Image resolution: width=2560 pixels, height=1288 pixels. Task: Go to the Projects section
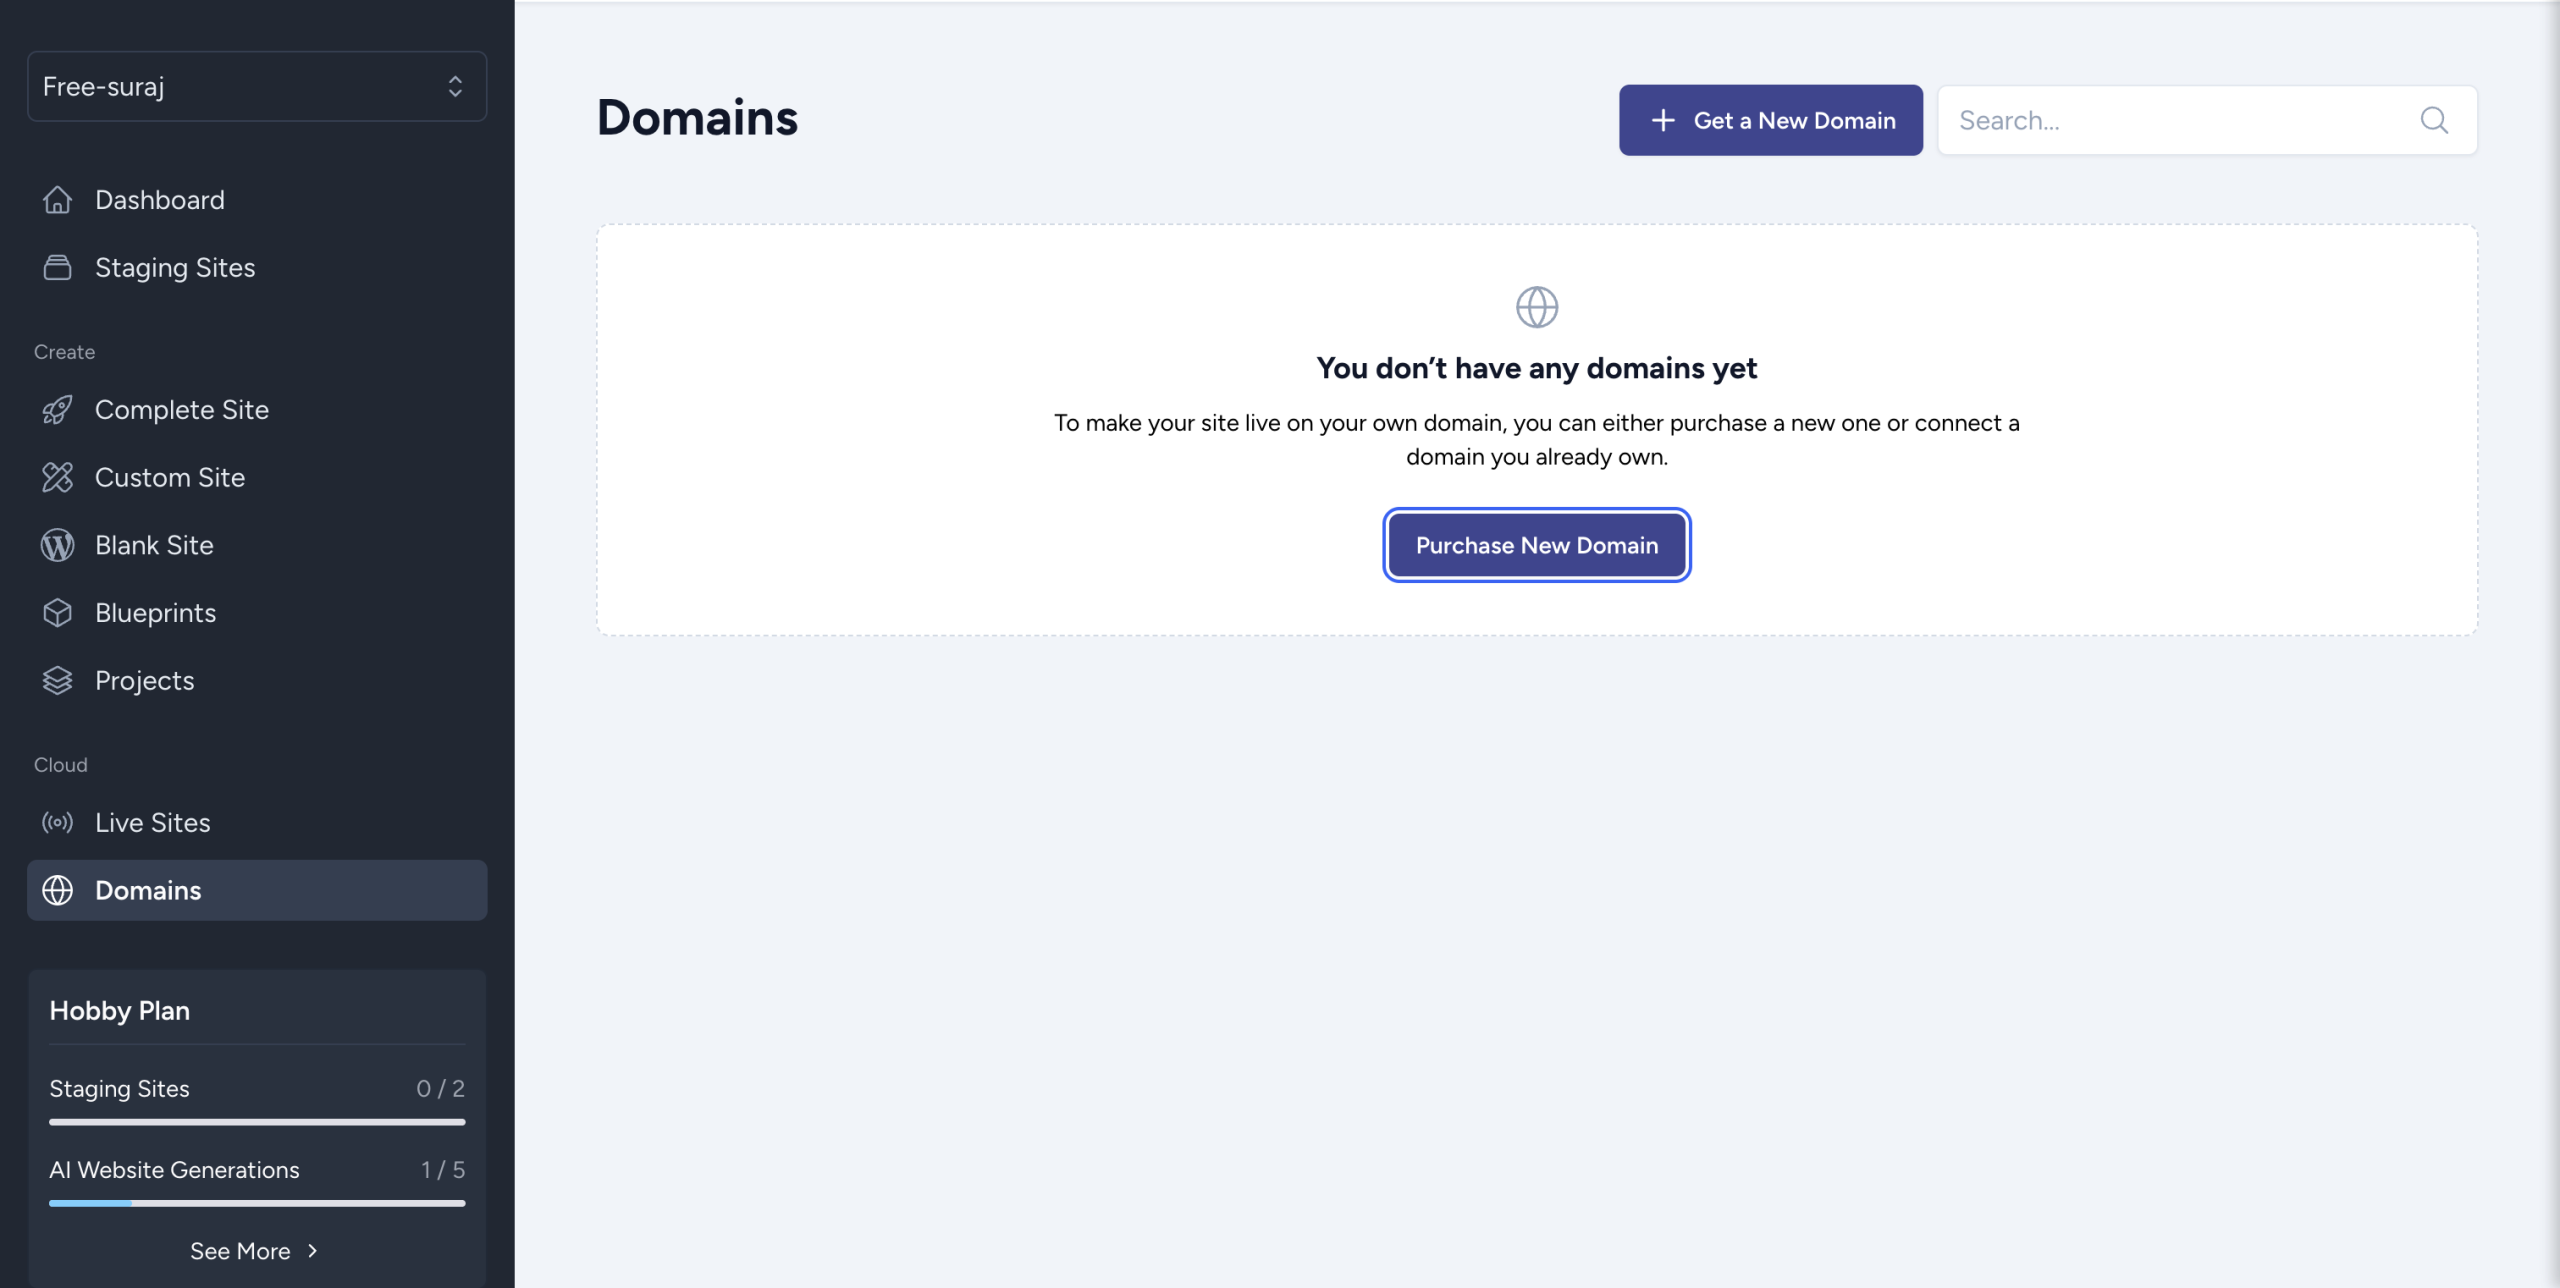click(145, 681)
